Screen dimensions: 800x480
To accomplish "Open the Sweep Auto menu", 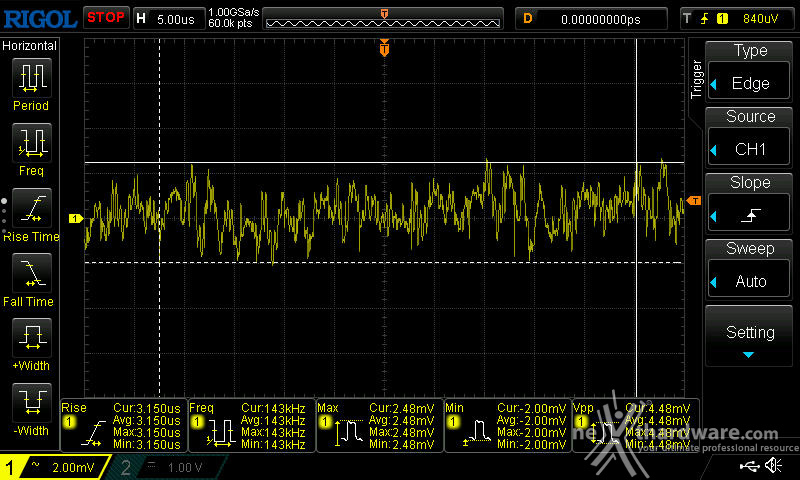I will 749,281.
